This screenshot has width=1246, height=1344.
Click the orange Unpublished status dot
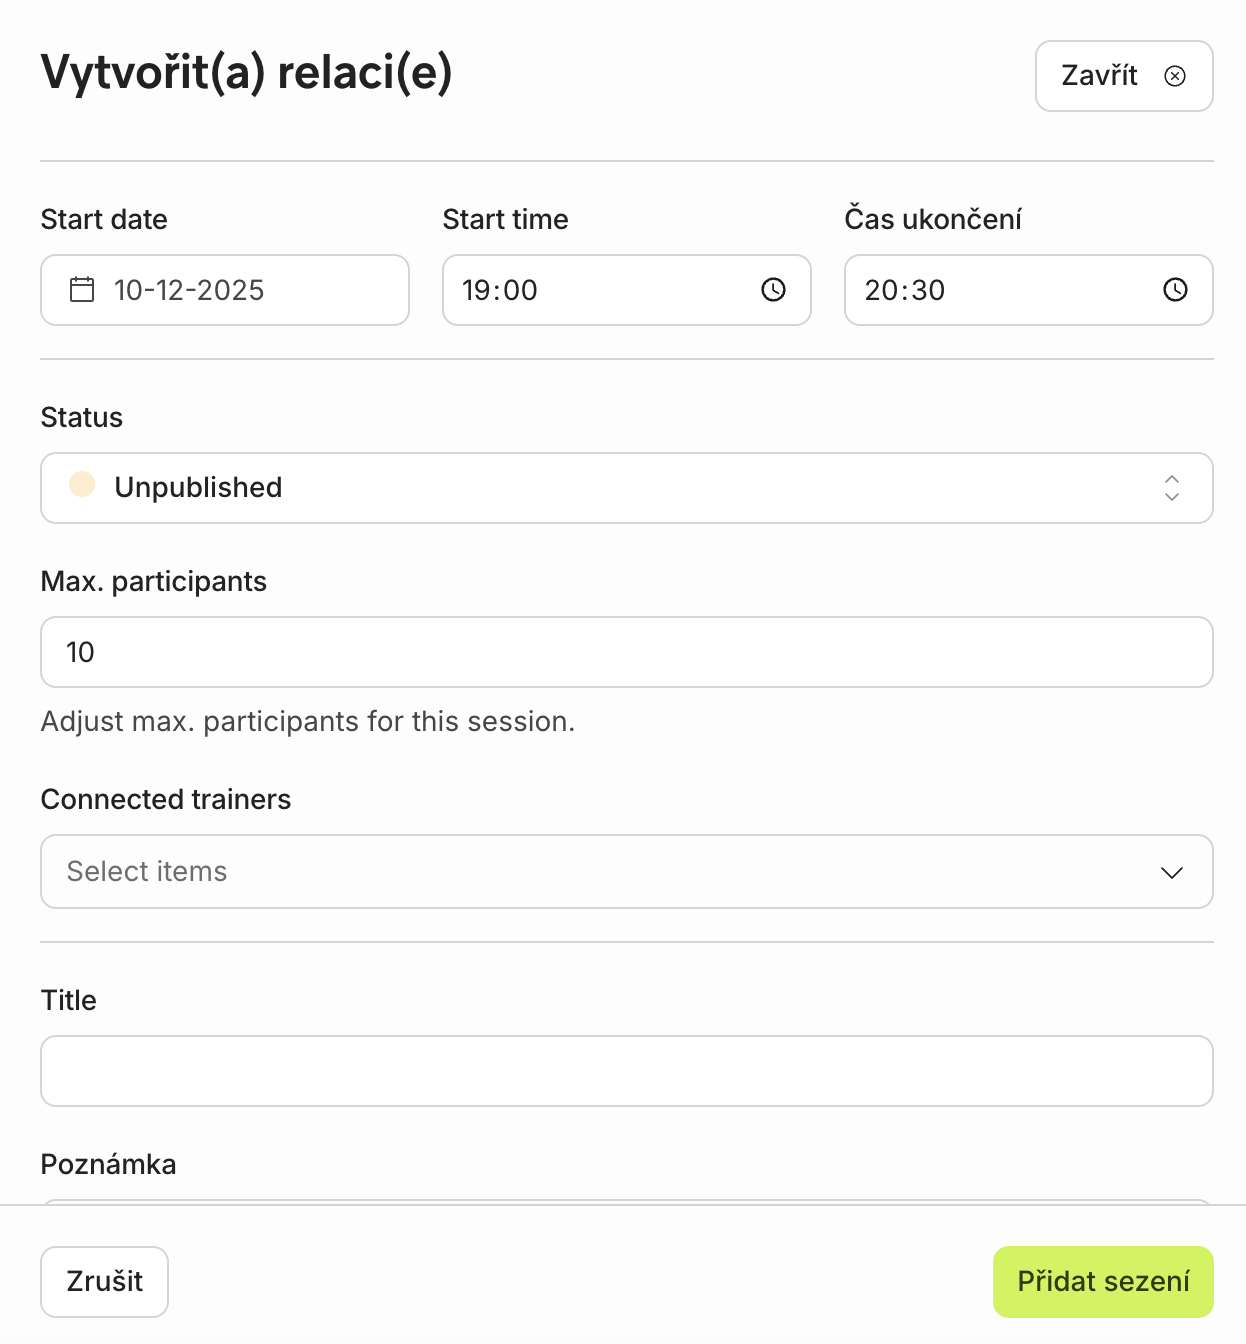82,485
